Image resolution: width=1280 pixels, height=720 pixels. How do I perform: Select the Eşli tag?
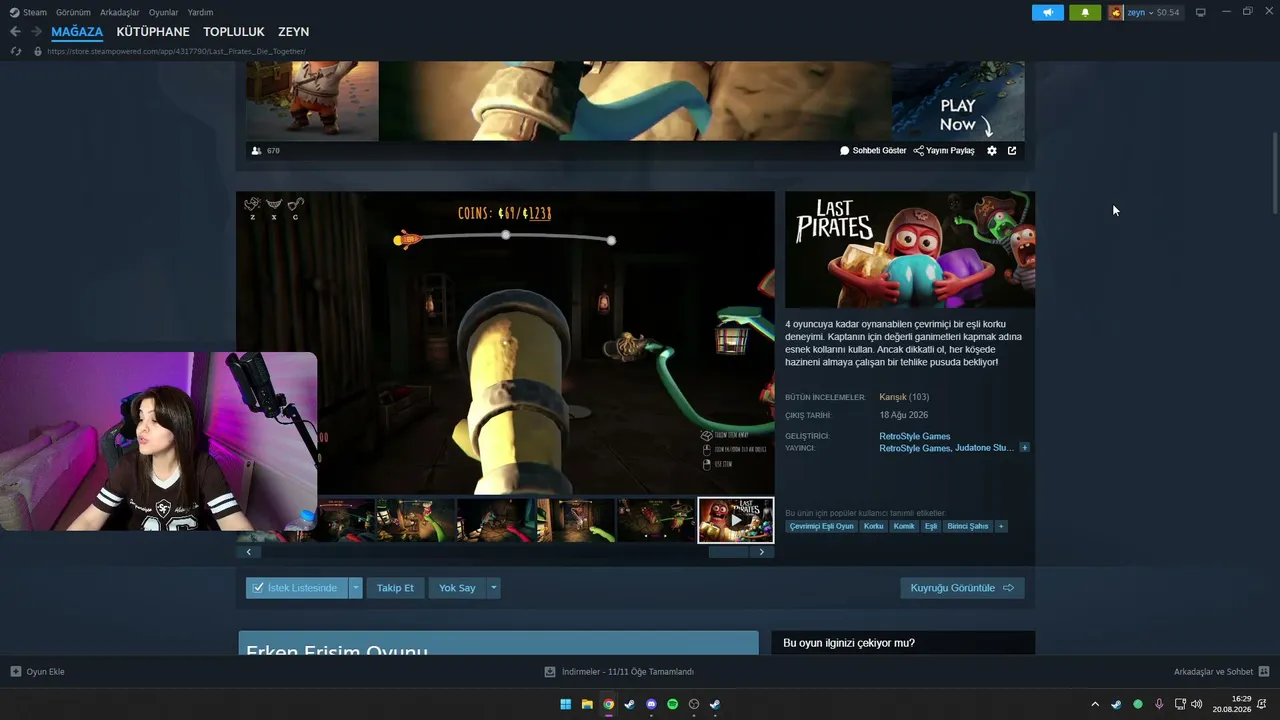click(x=931, y=526)
